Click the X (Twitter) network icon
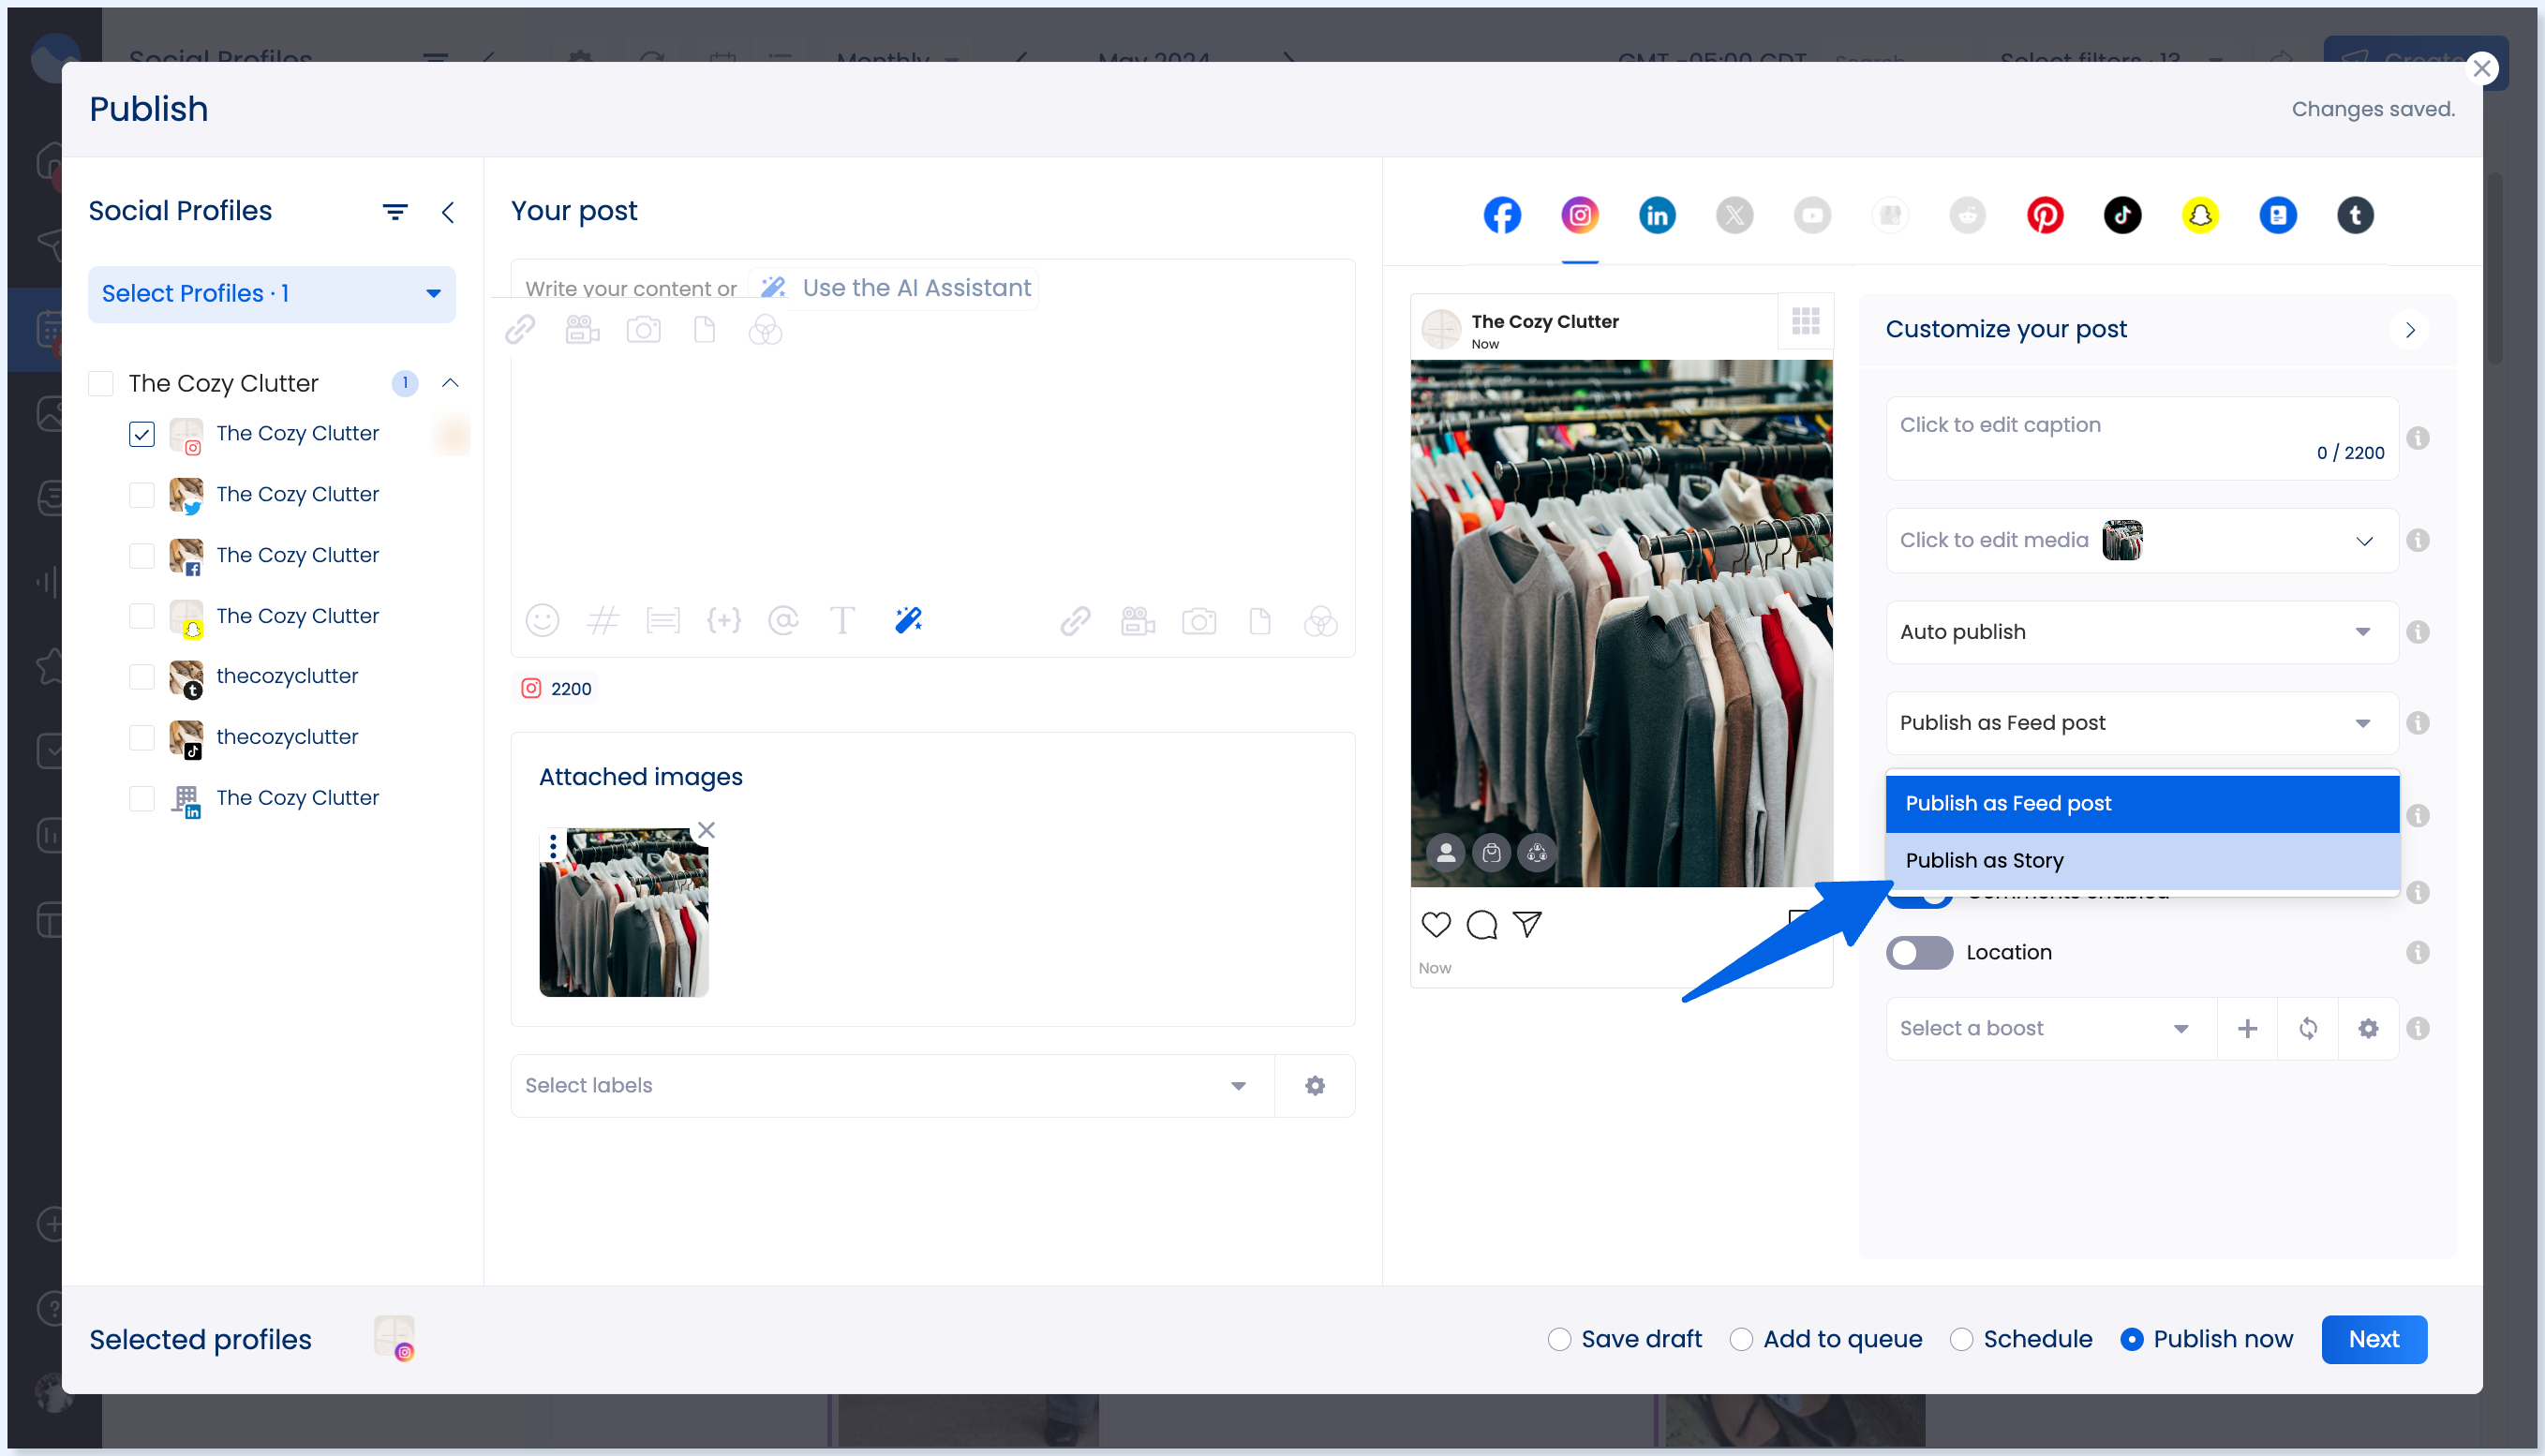The width and height of the screenshot is (2545, 1456). [1735, 215]
